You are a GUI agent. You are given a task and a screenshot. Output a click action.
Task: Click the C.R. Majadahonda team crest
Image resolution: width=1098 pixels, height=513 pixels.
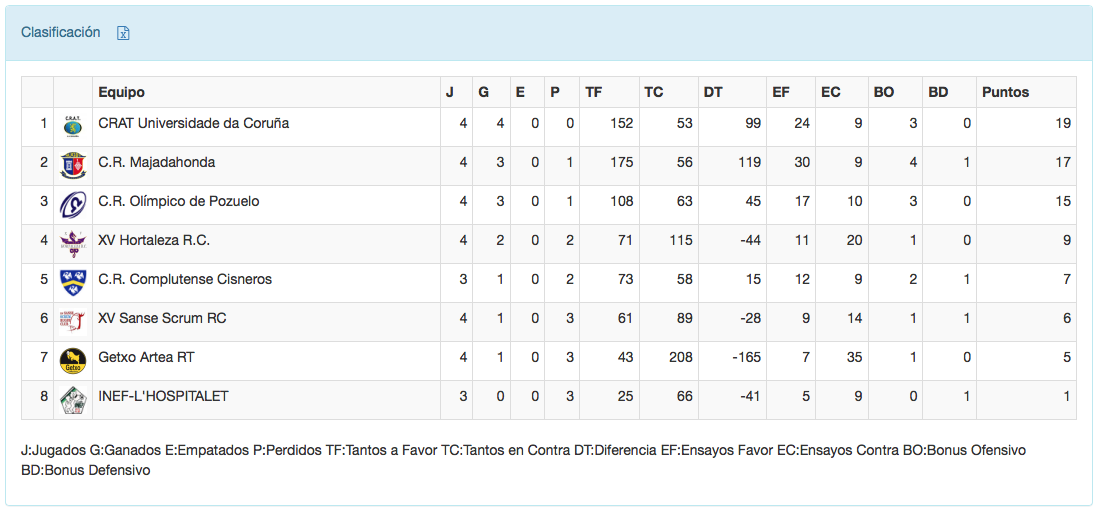pos(73,163)
